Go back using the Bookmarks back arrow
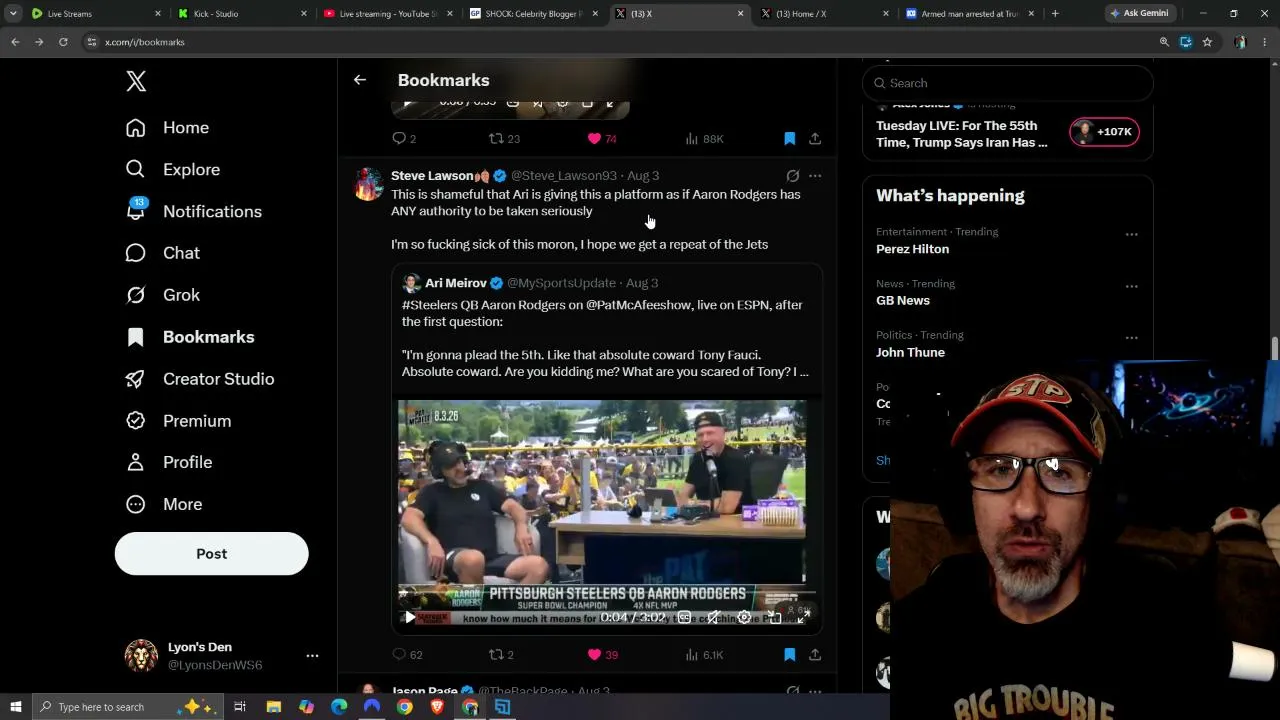 [x=360, y=80]
